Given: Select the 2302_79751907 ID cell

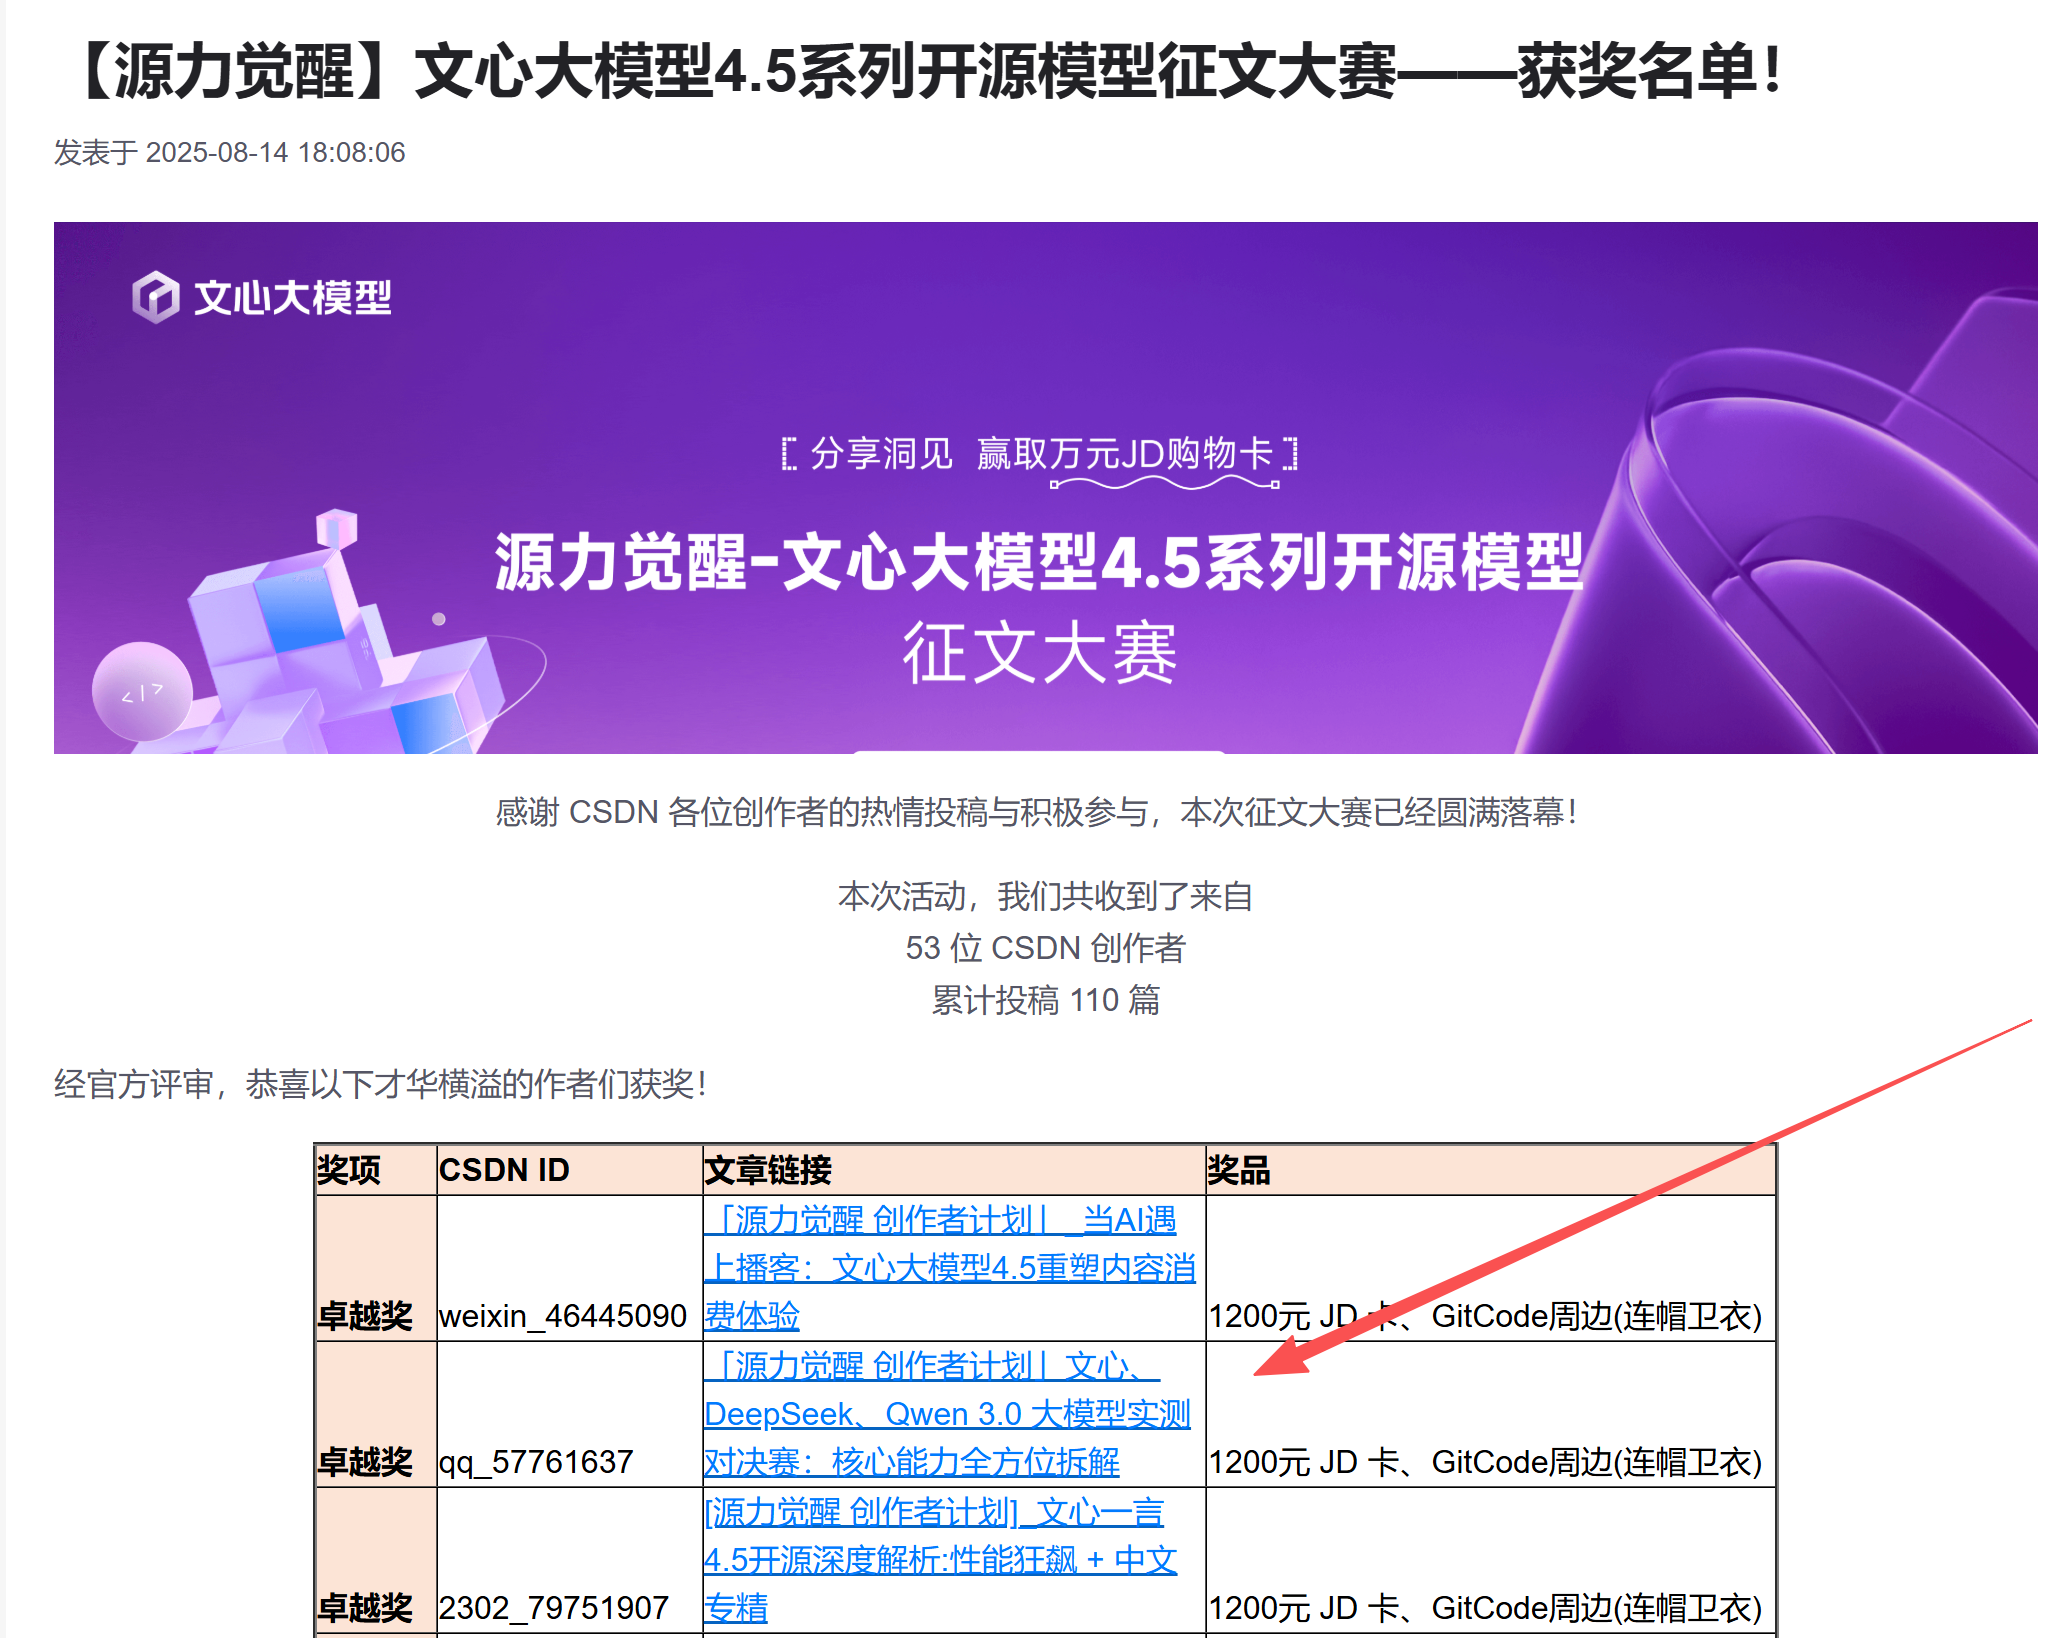Looking at the screenshot, I should [553, 1607].
